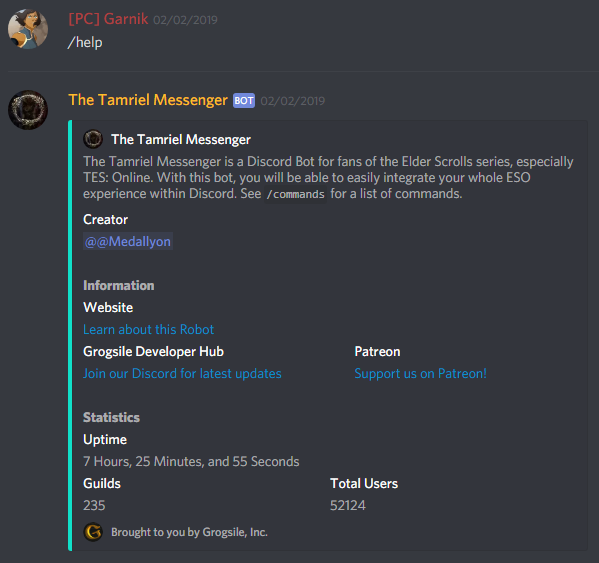Screen dimensions: 599x563
Task: Click Garnik's message timestamp 02/02/2019
Action: (x=185, y=20)
